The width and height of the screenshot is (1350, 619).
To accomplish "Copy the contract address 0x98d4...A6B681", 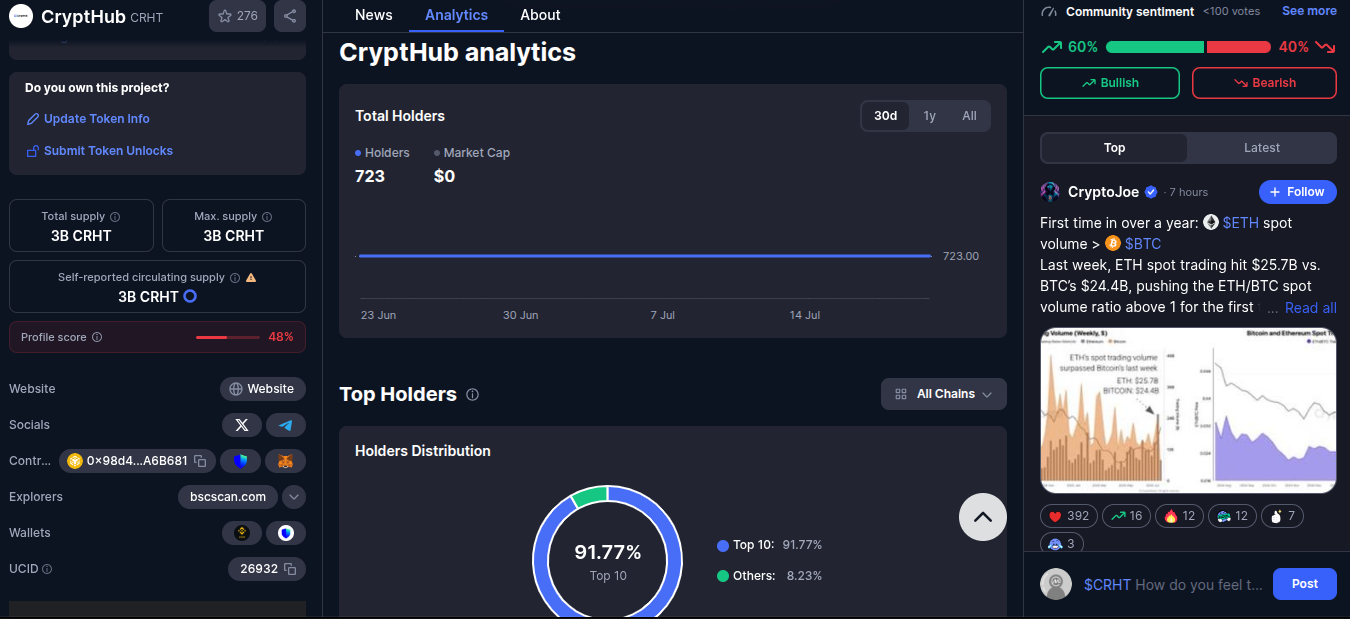I will pos(200,461).
